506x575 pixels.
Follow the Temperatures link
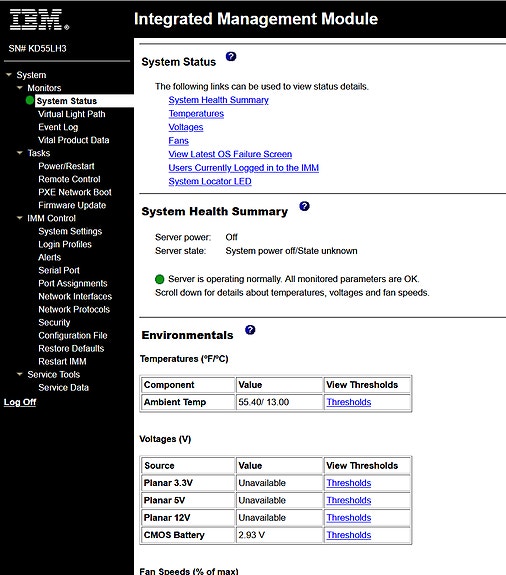[196, 114]
